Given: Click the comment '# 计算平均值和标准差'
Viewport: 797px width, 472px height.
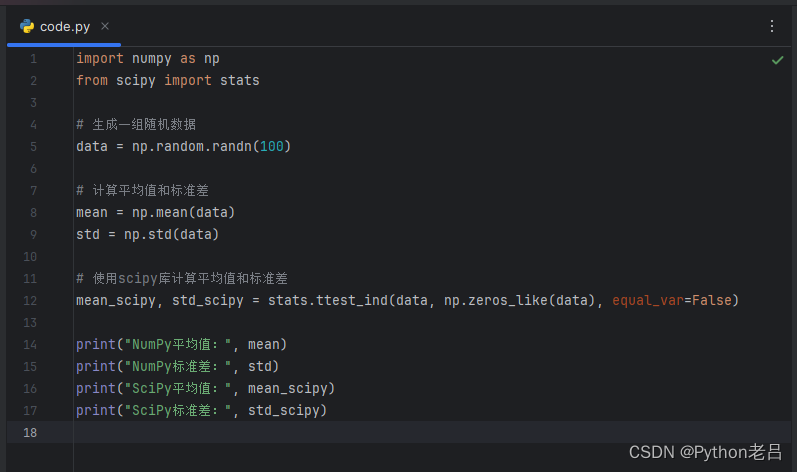Looking at the screenshot, I should tap(142, 191).
